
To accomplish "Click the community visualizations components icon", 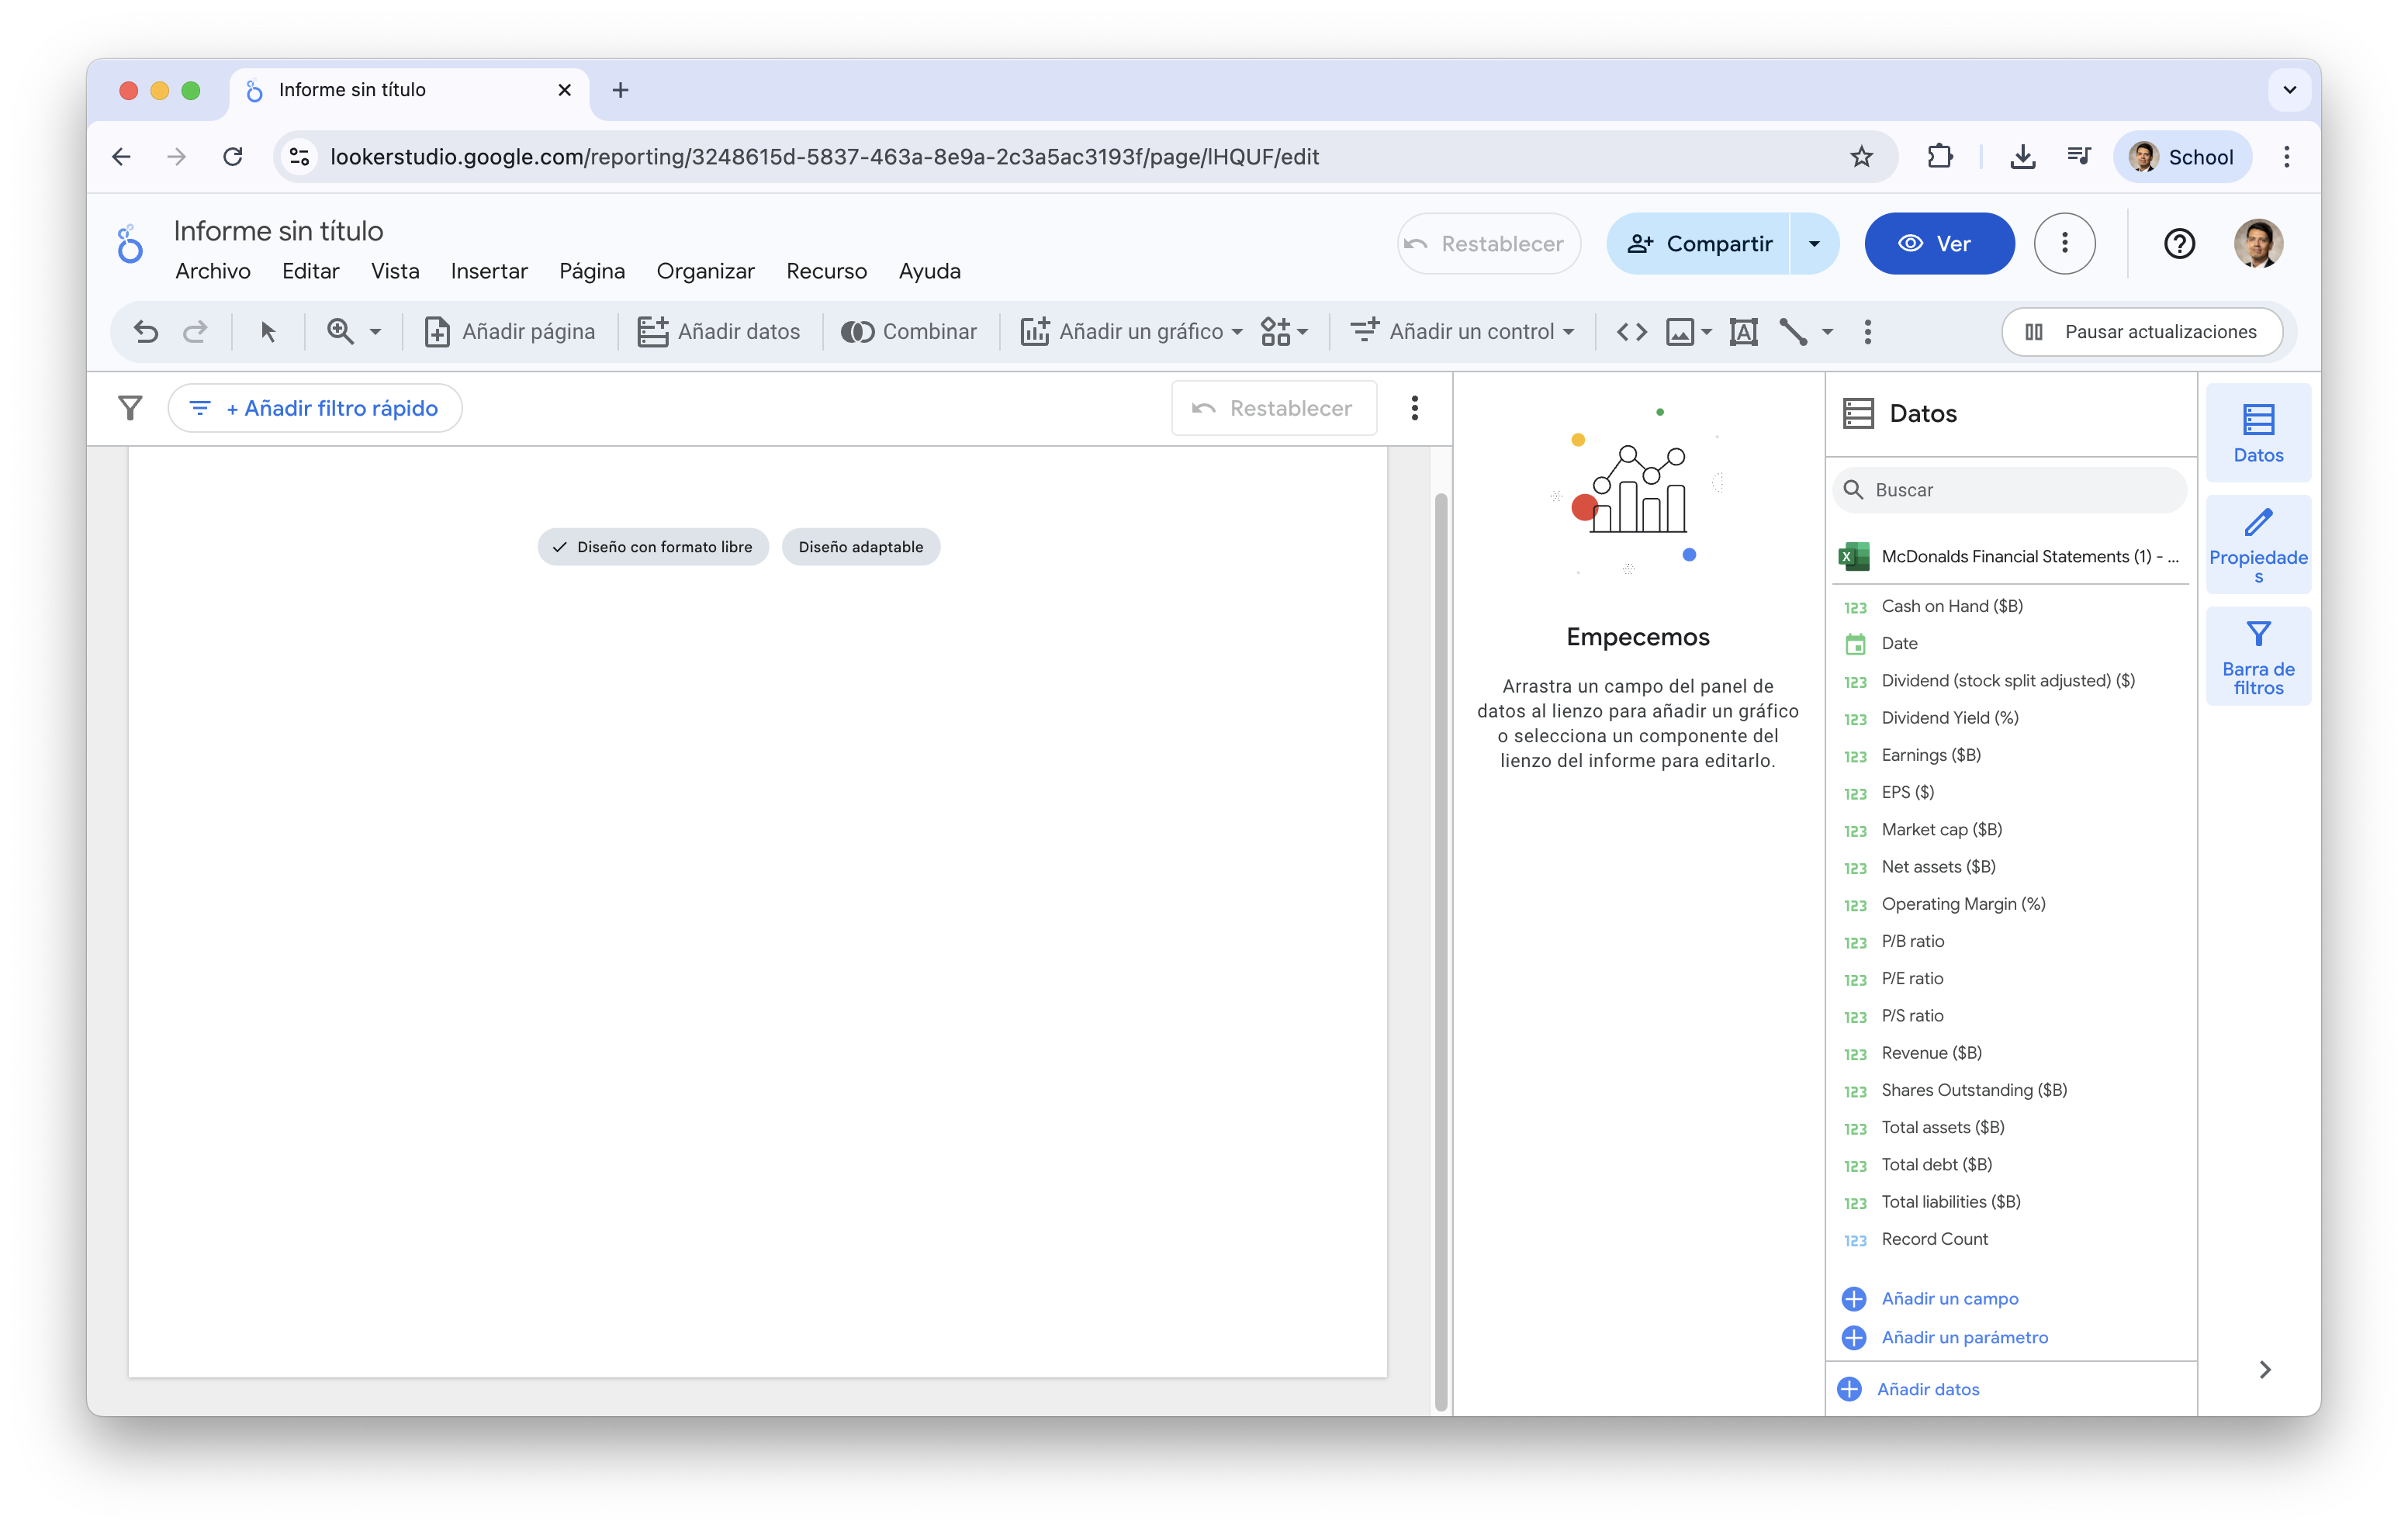I will [1283, 331].
